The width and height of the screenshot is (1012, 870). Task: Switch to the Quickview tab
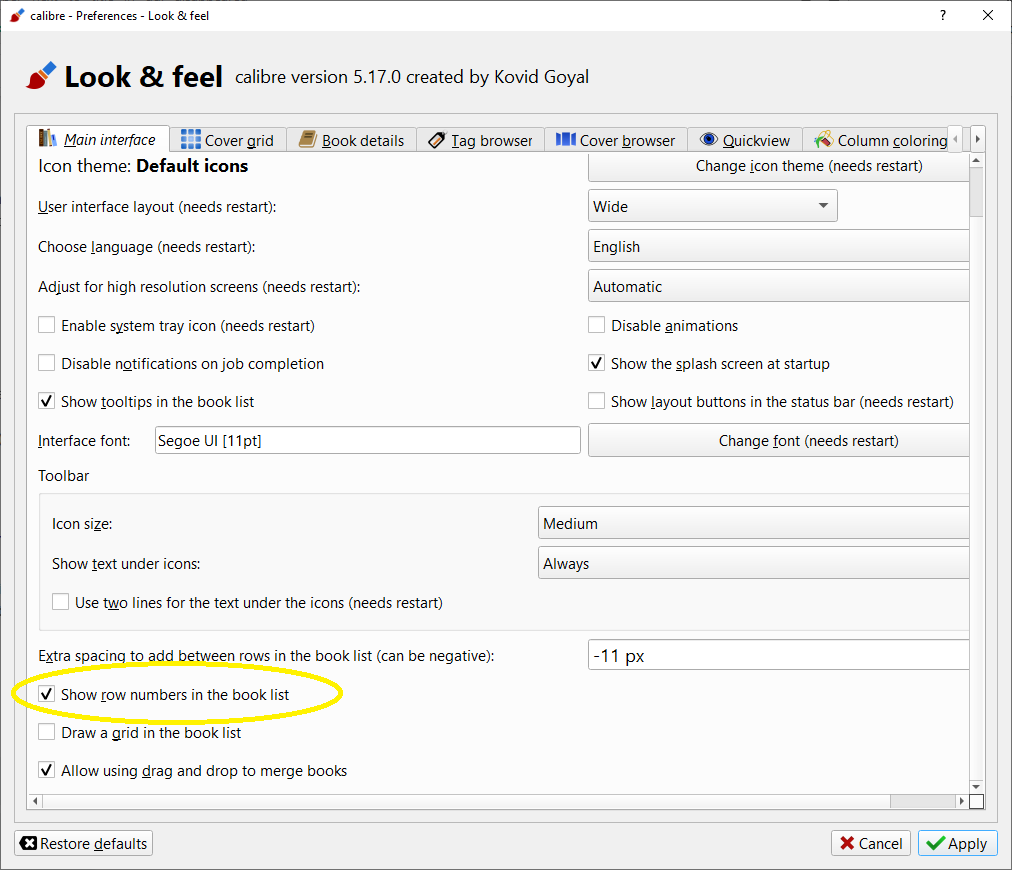pos(745,140)
